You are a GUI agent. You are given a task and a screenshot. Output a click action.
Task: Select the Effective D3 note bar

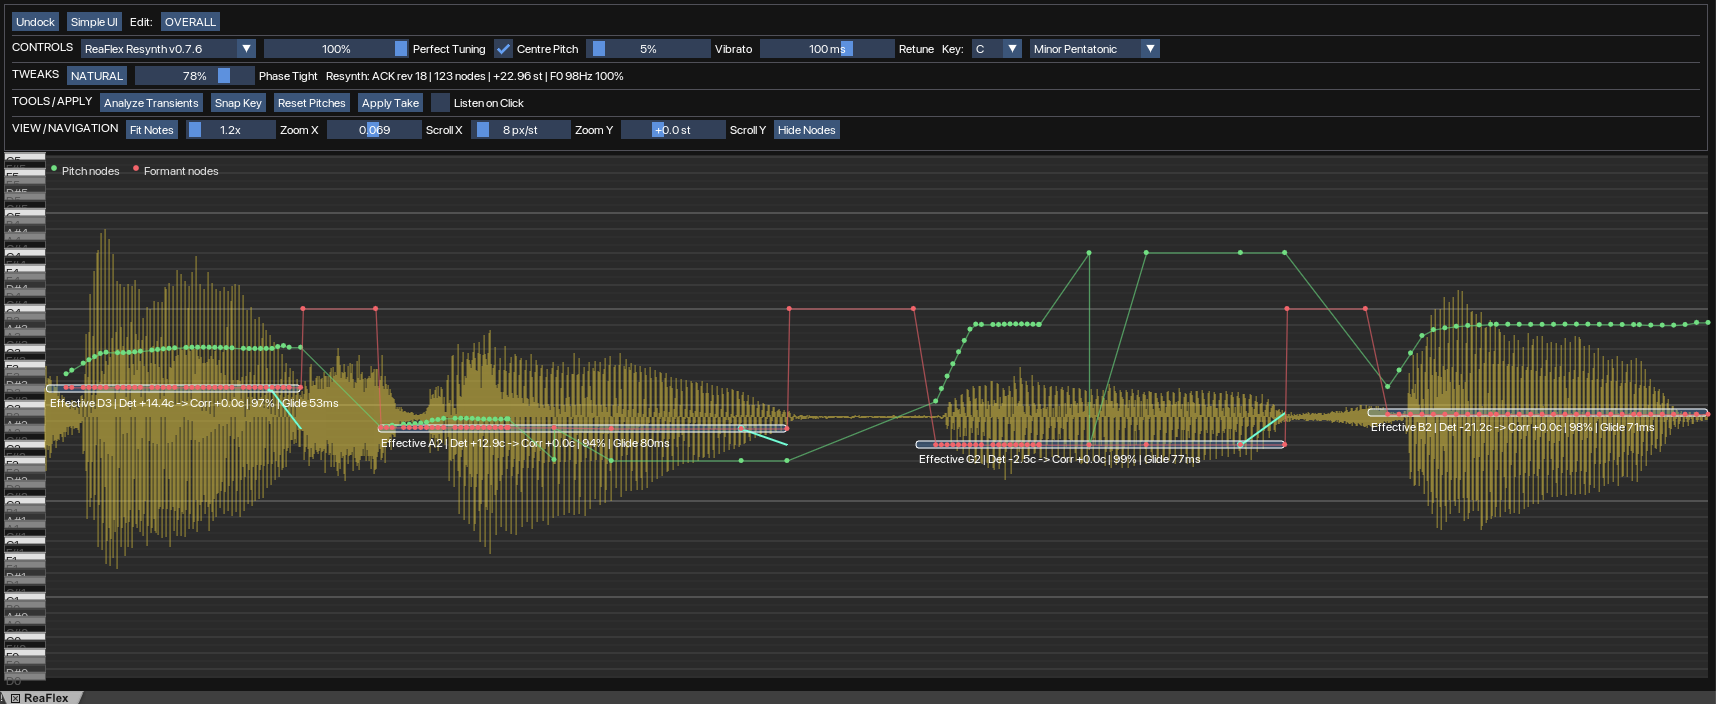(x=174, y=388)
